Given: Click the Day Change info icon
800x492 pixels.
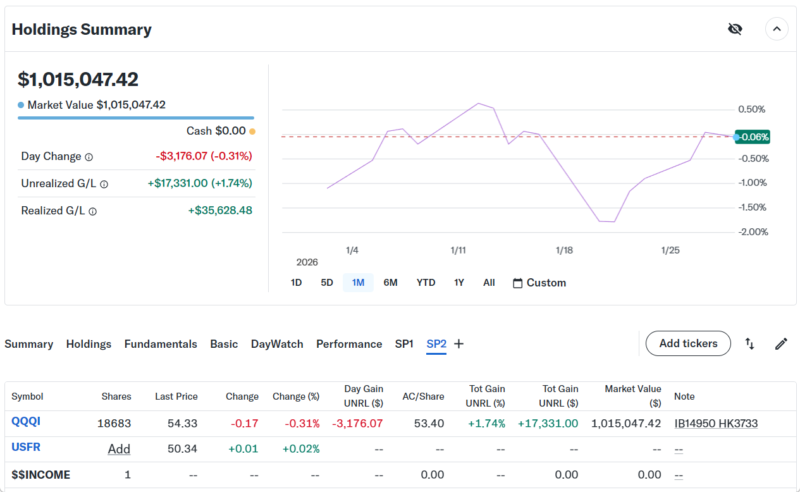Looking at the screenshot, I should [89, 157].
